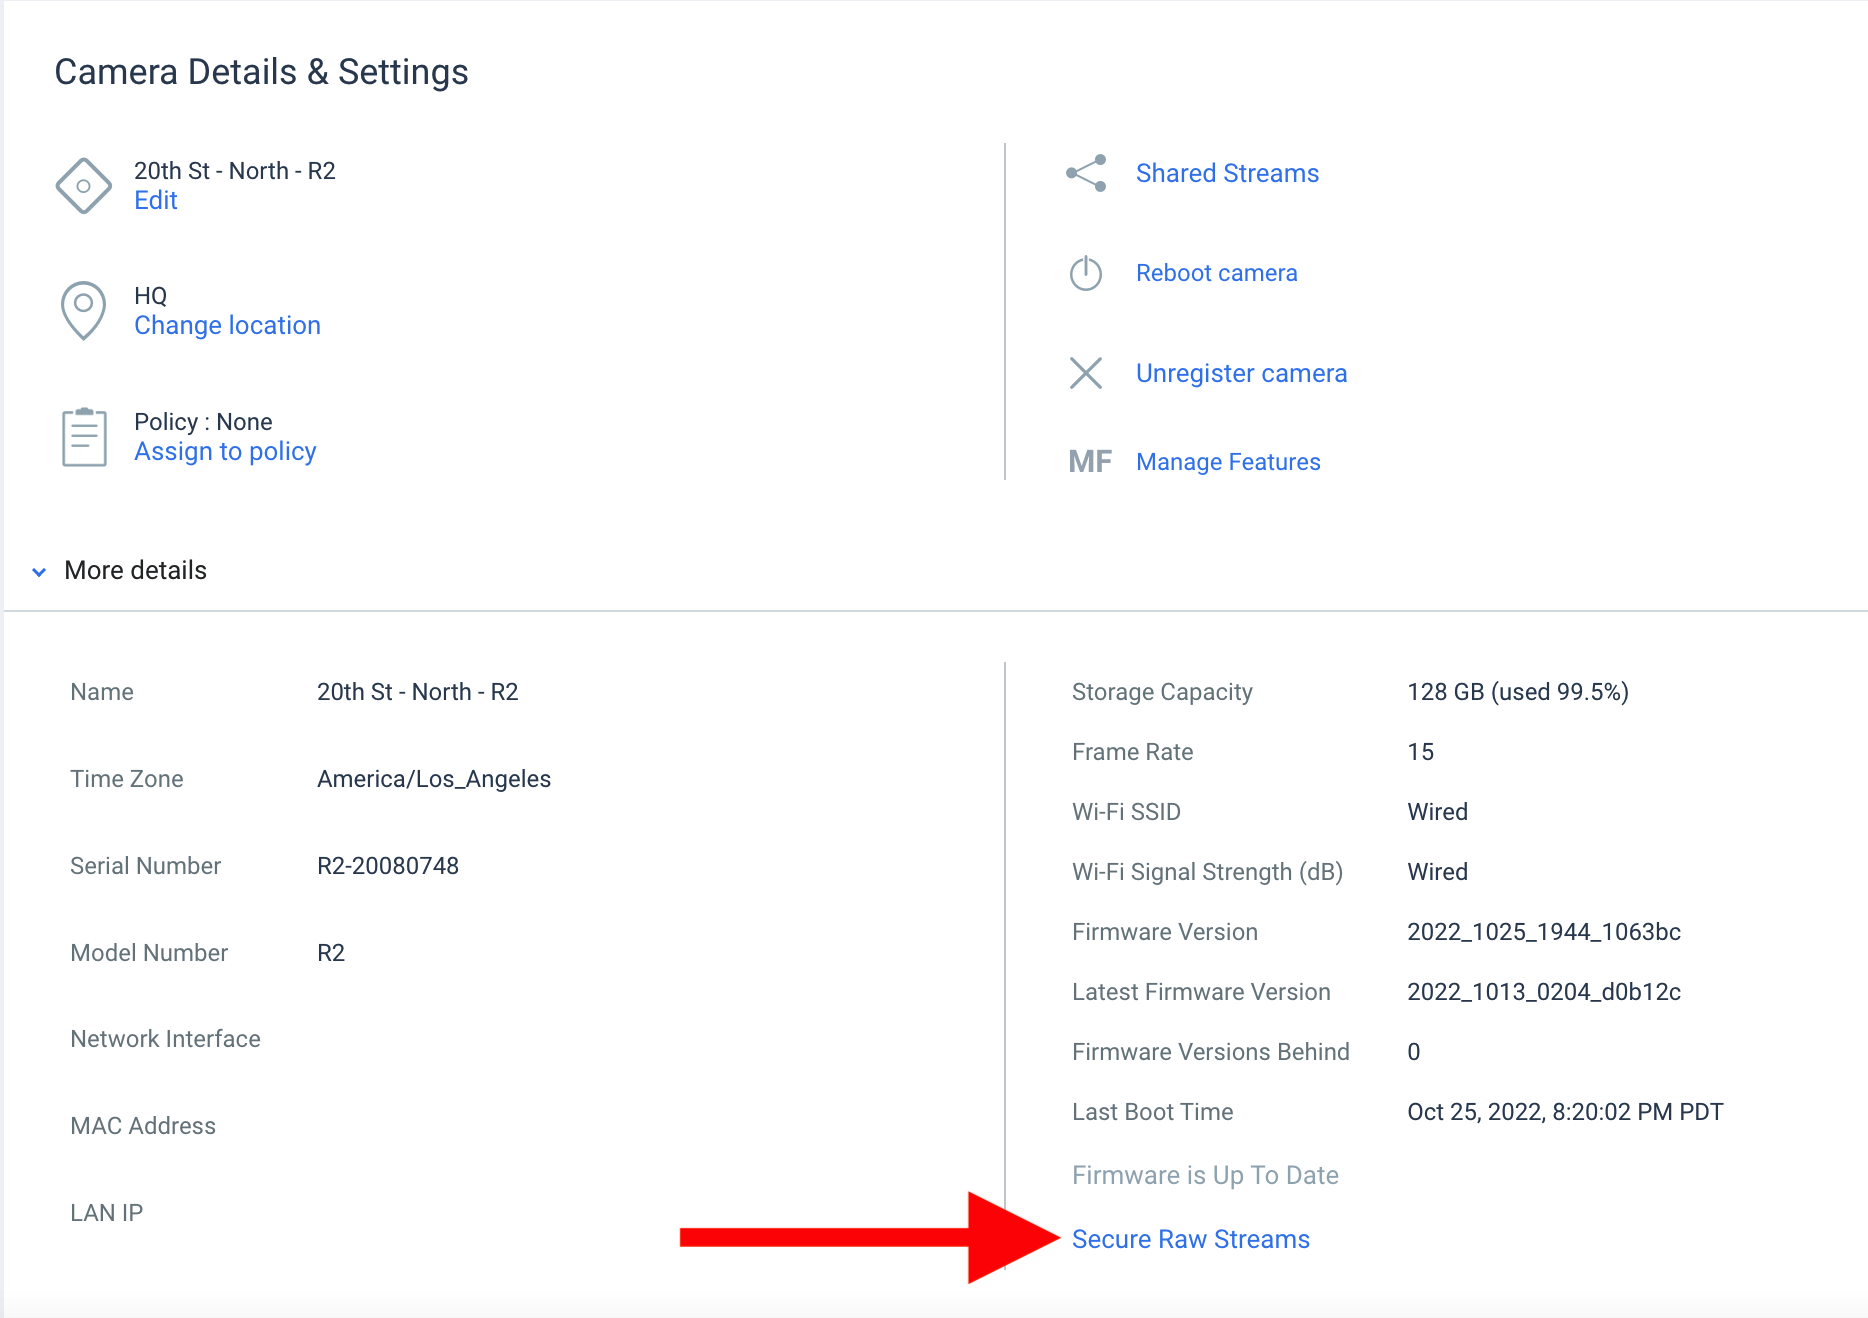The width and height of the screenshot is (1868, 1318).
Task: Click Reboot camera
Action: pyautogui.click(x=1217, y=272)
